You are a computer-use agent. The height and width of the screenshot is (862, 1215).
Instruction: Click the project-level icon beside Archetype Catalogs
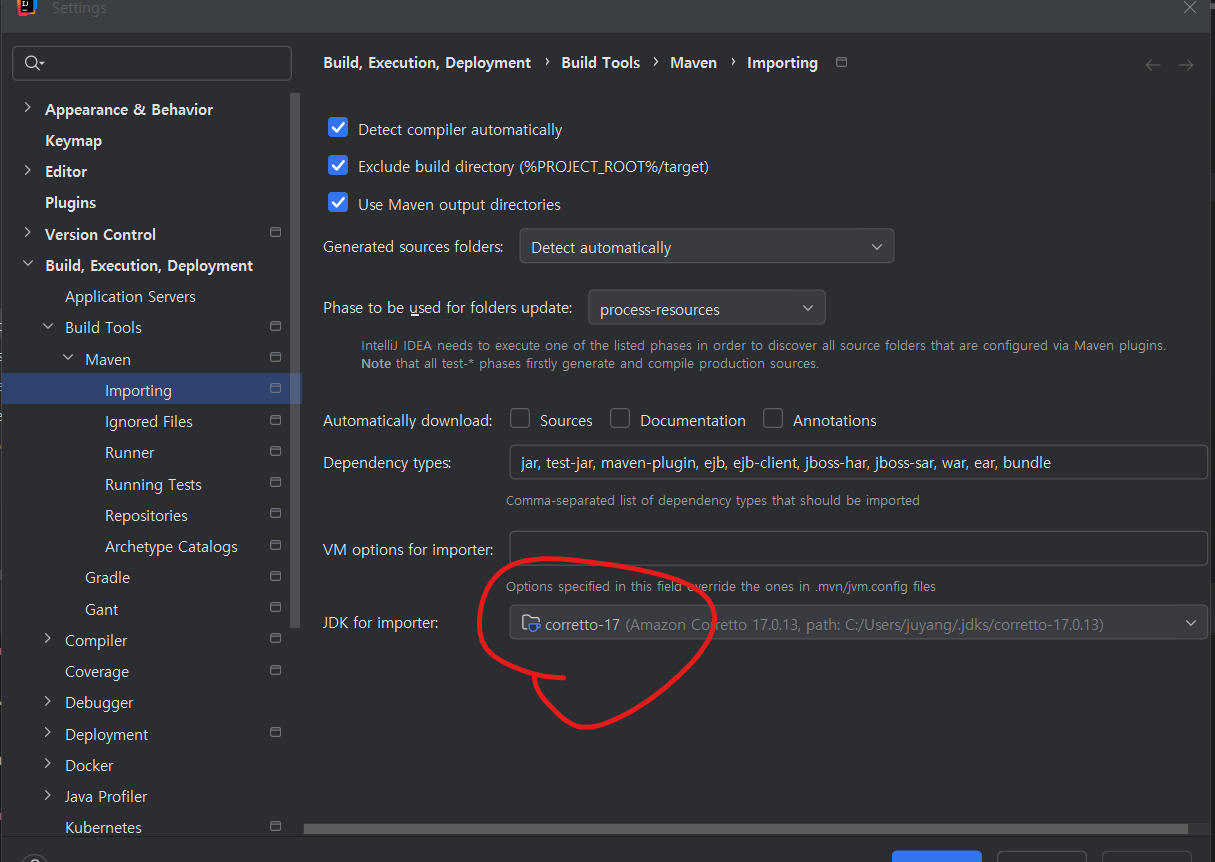click(275, 545)
